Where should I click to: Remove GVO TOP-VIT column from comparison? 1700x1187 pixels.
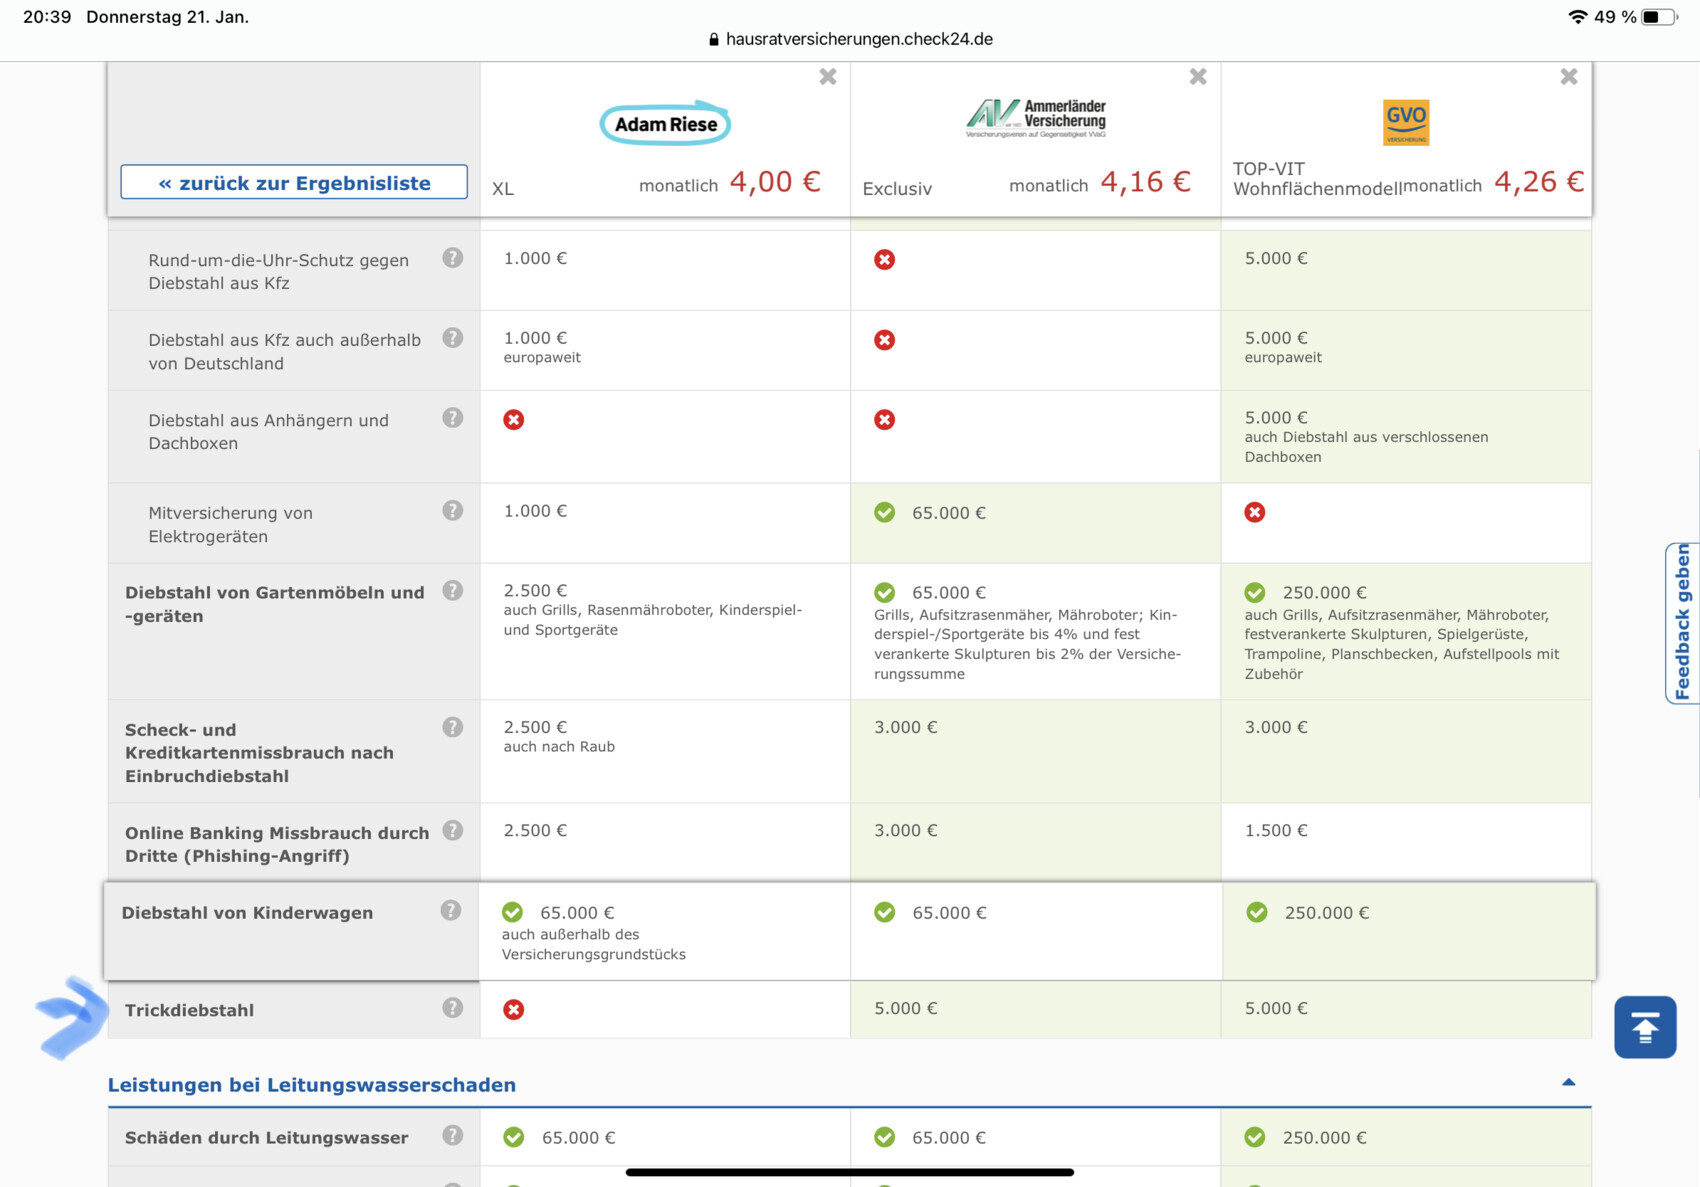[1569, 77]
